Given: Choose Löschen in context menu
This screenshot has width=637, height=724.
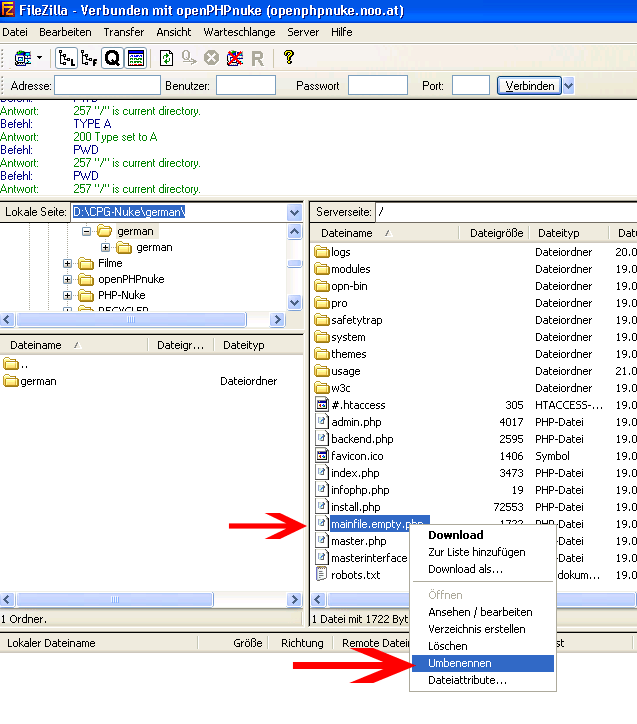Looking at the screenshot, I should click(482, 646).
